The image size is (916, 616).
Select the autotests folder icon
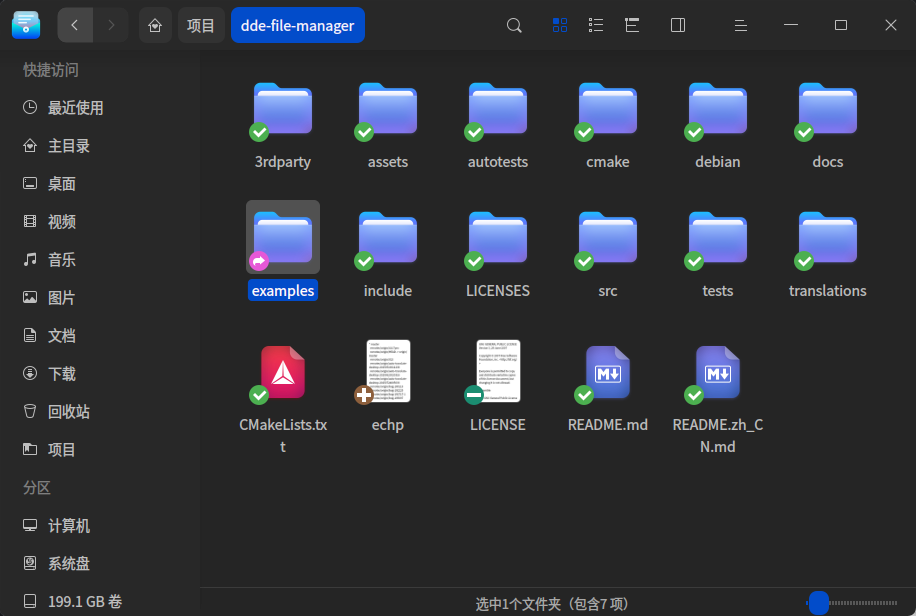(x=498, y=109)
